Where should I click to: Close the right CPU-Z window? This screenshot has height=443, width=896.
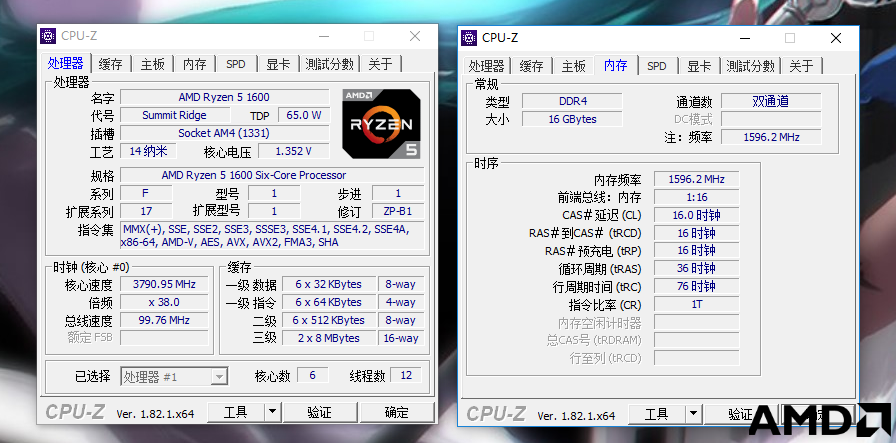[835, 38]
